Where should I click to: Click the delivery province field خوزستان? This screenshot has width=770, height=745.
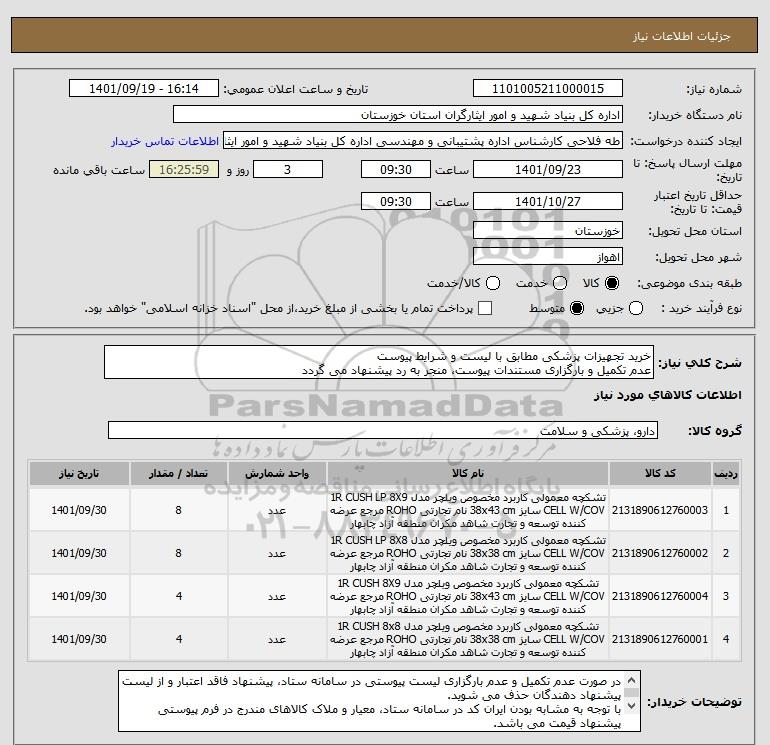coord(548,230)
